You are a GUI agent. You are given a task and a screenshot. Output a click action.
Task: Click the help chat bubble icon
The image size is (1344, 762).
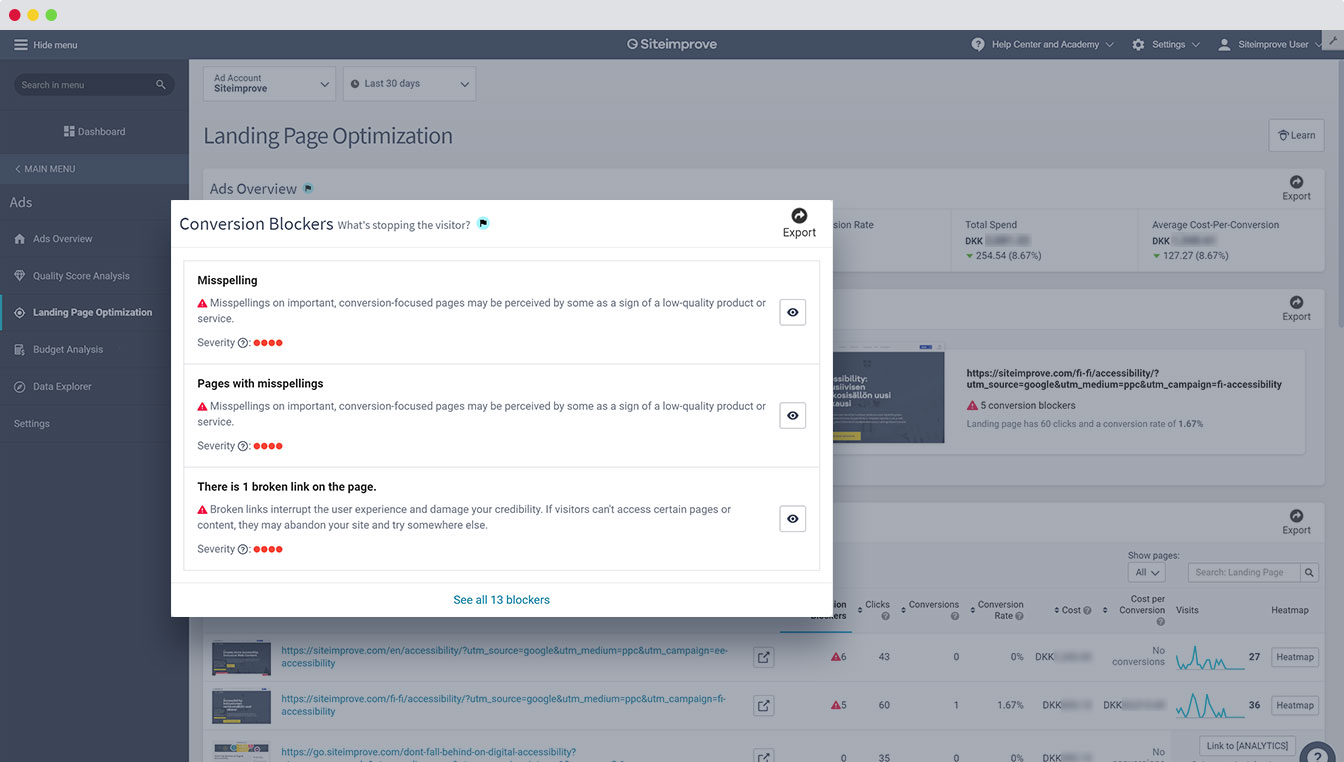1314,748
